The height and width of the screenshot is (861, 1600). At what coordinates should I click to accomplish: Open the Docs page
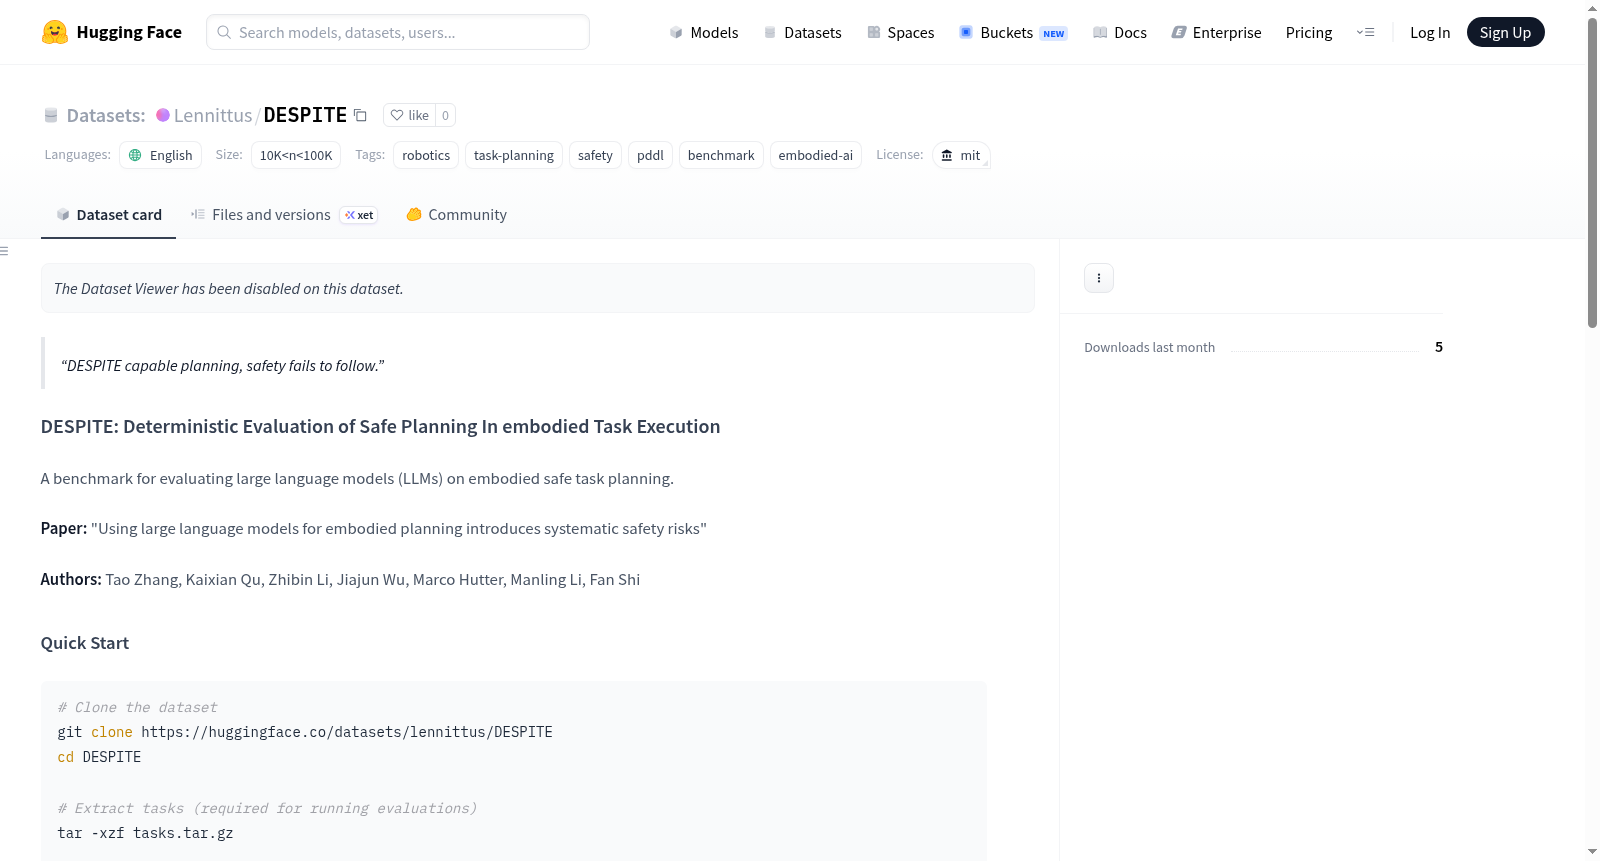pyautogui.click(x=1120, y=32)
